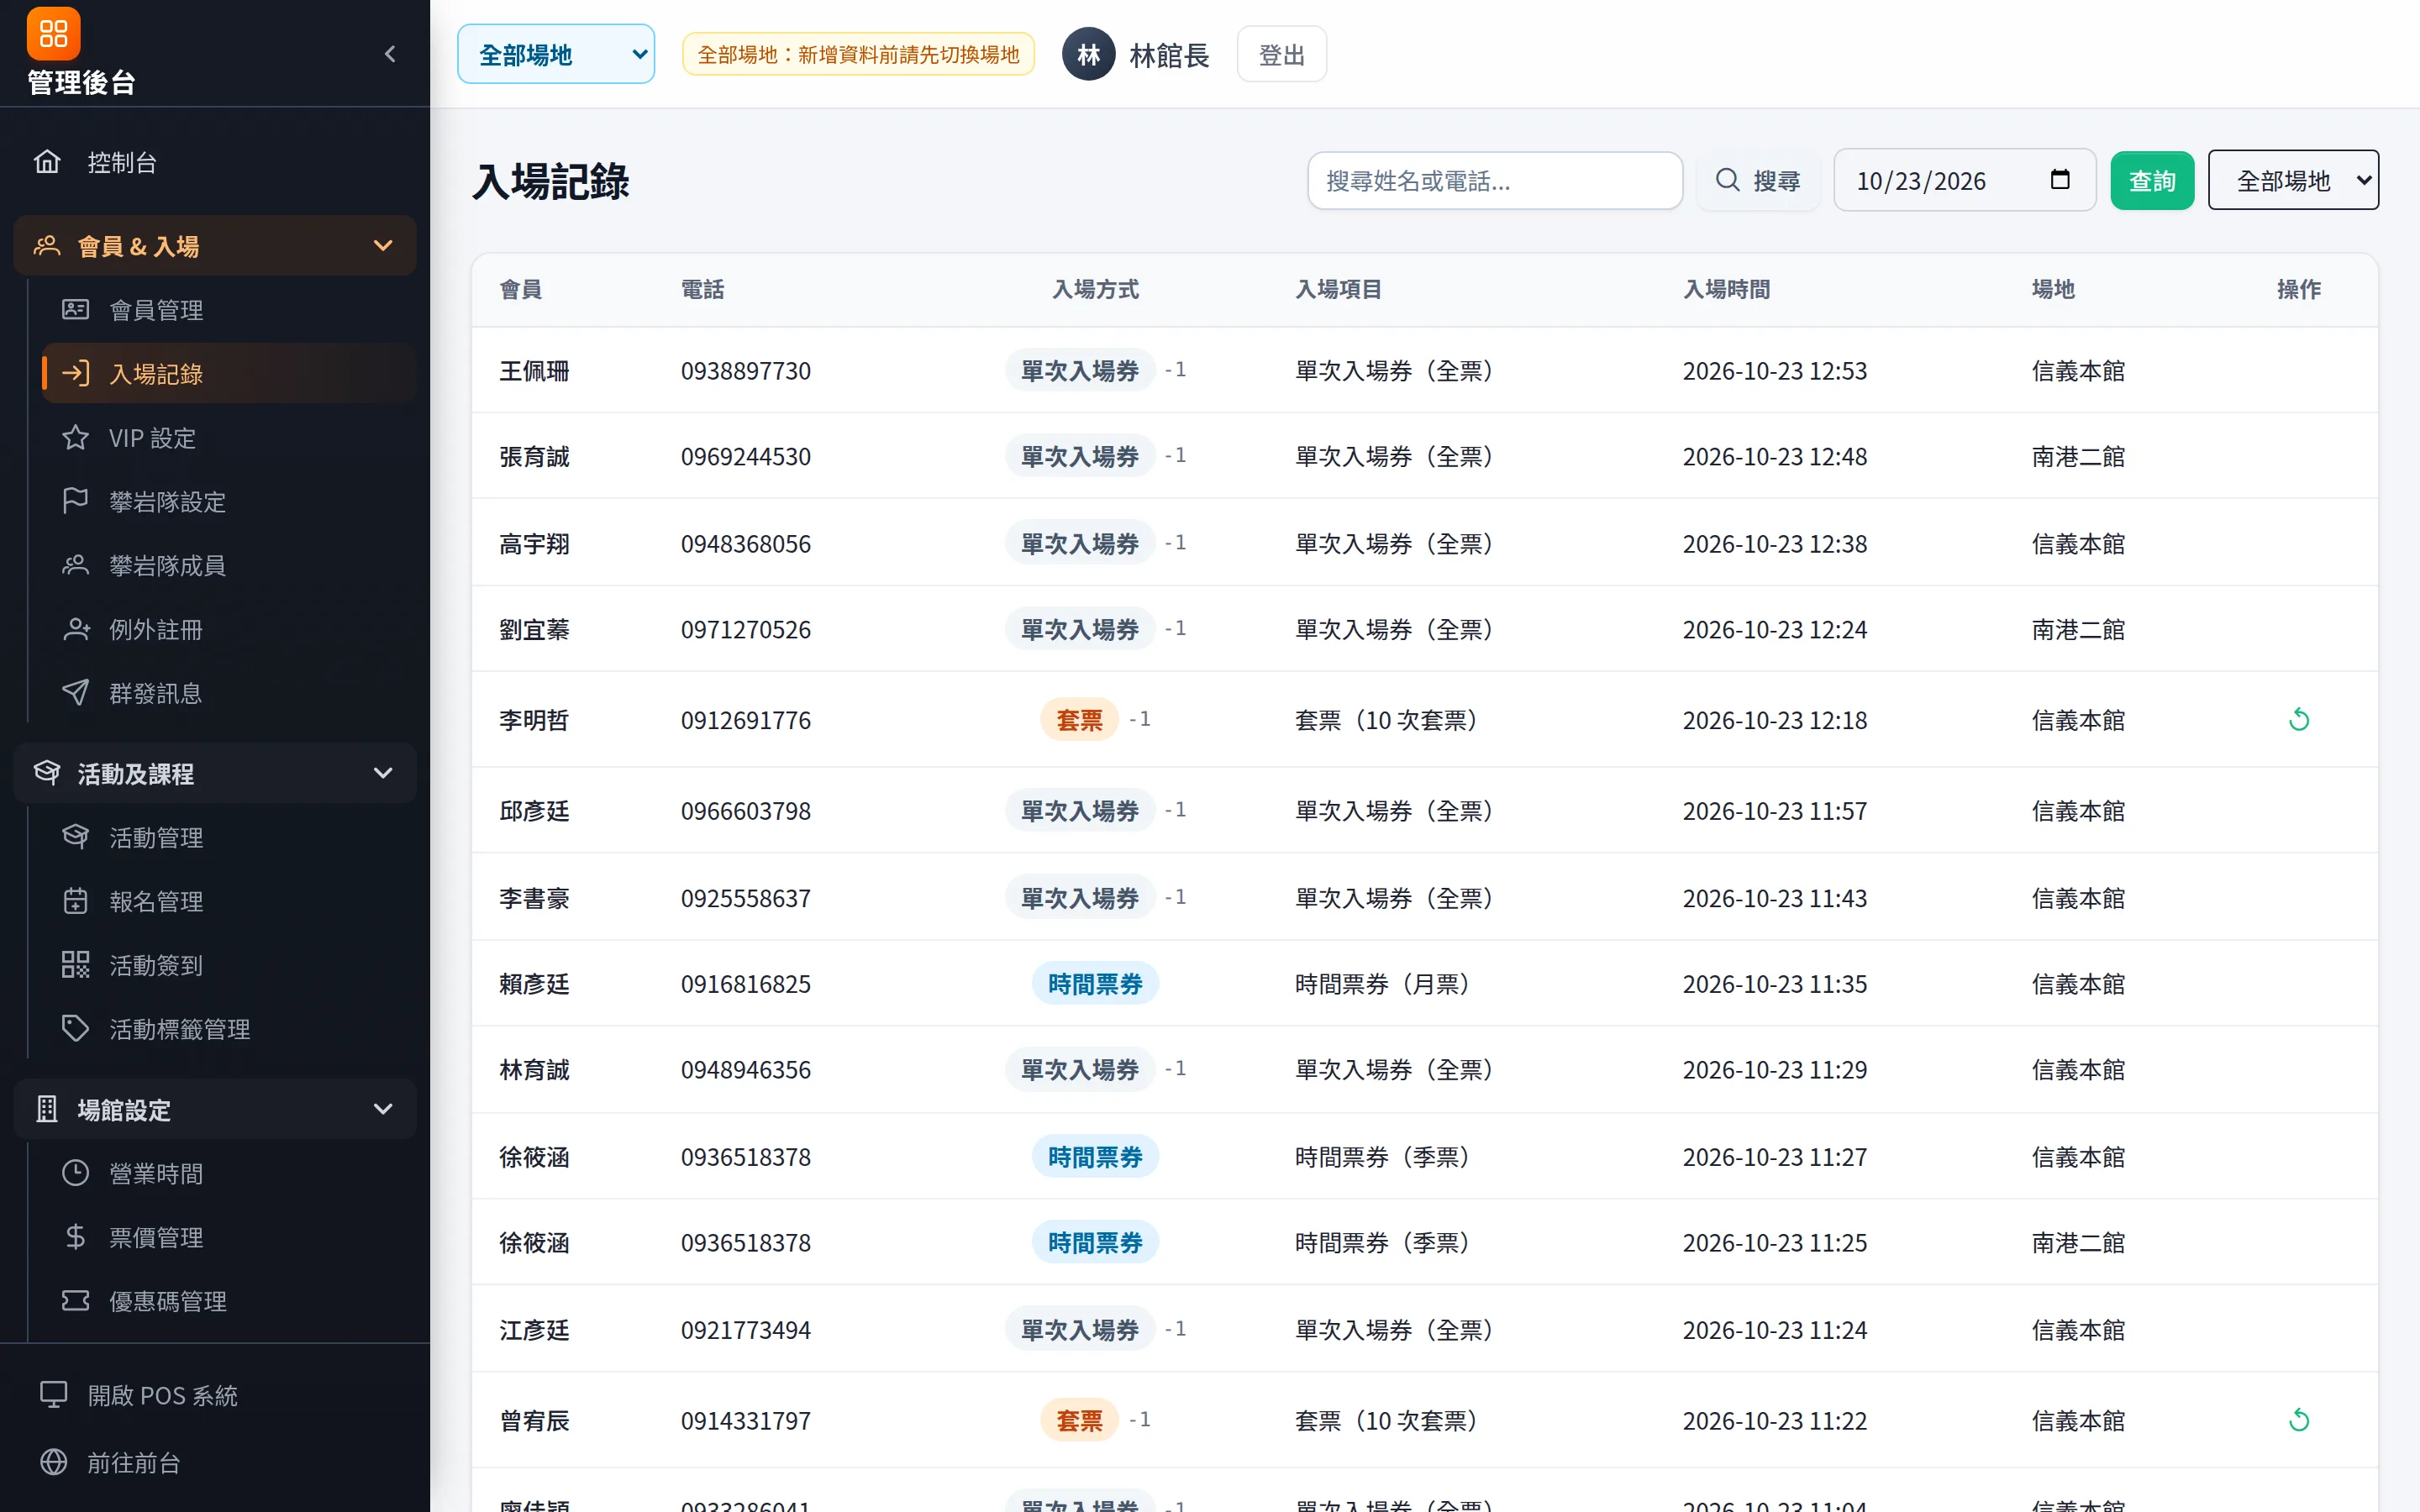Click the ticket icon for 優惠碼管理

pos(75,1301)
